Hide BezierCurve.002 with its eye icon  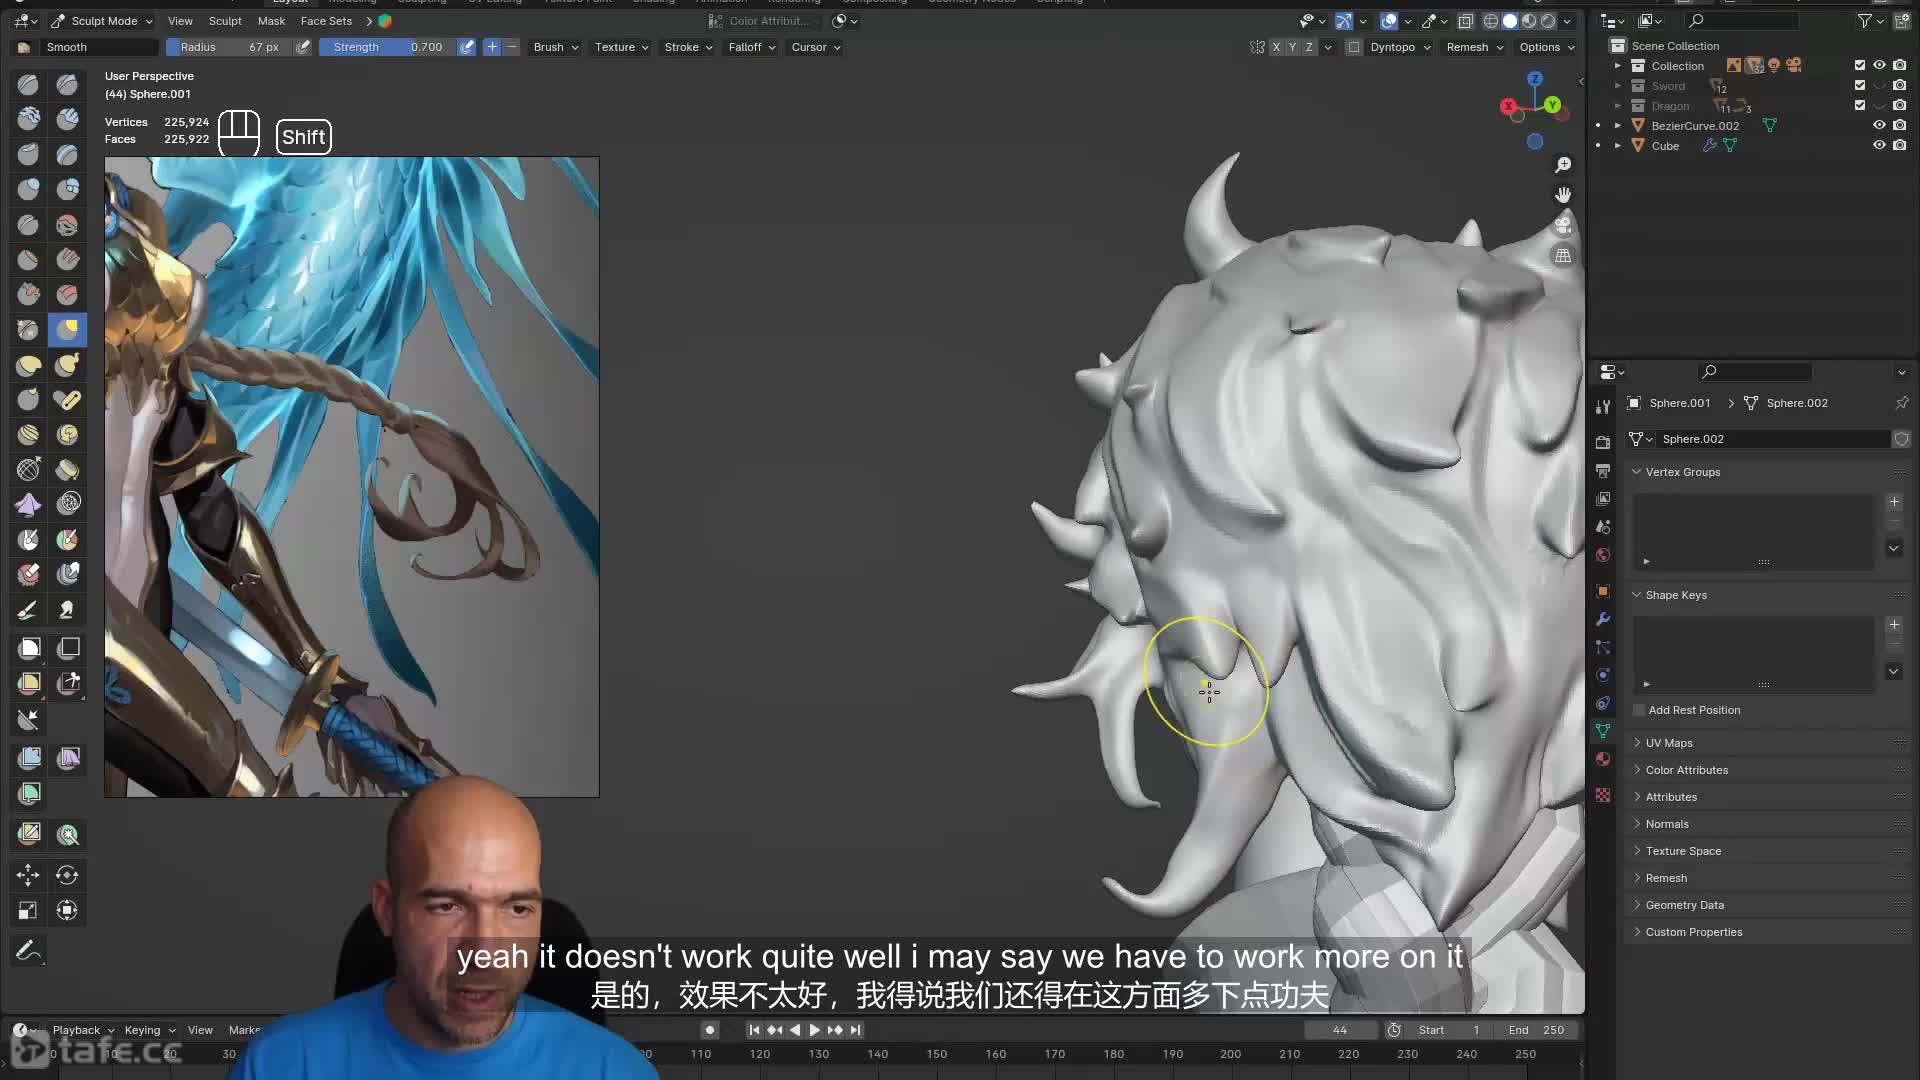(1879, 126)
